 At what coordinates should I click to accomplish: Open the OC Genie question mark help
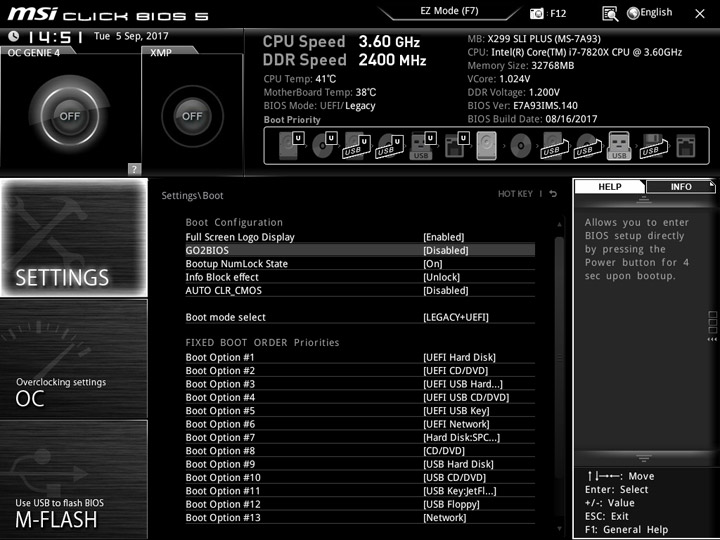pos(134,169)
